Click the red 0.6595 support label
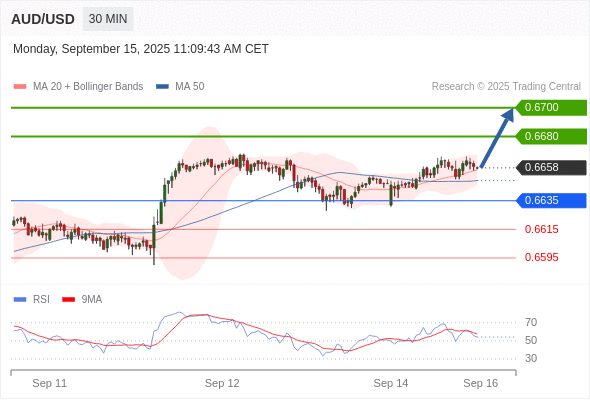 [x=541, y=257]
